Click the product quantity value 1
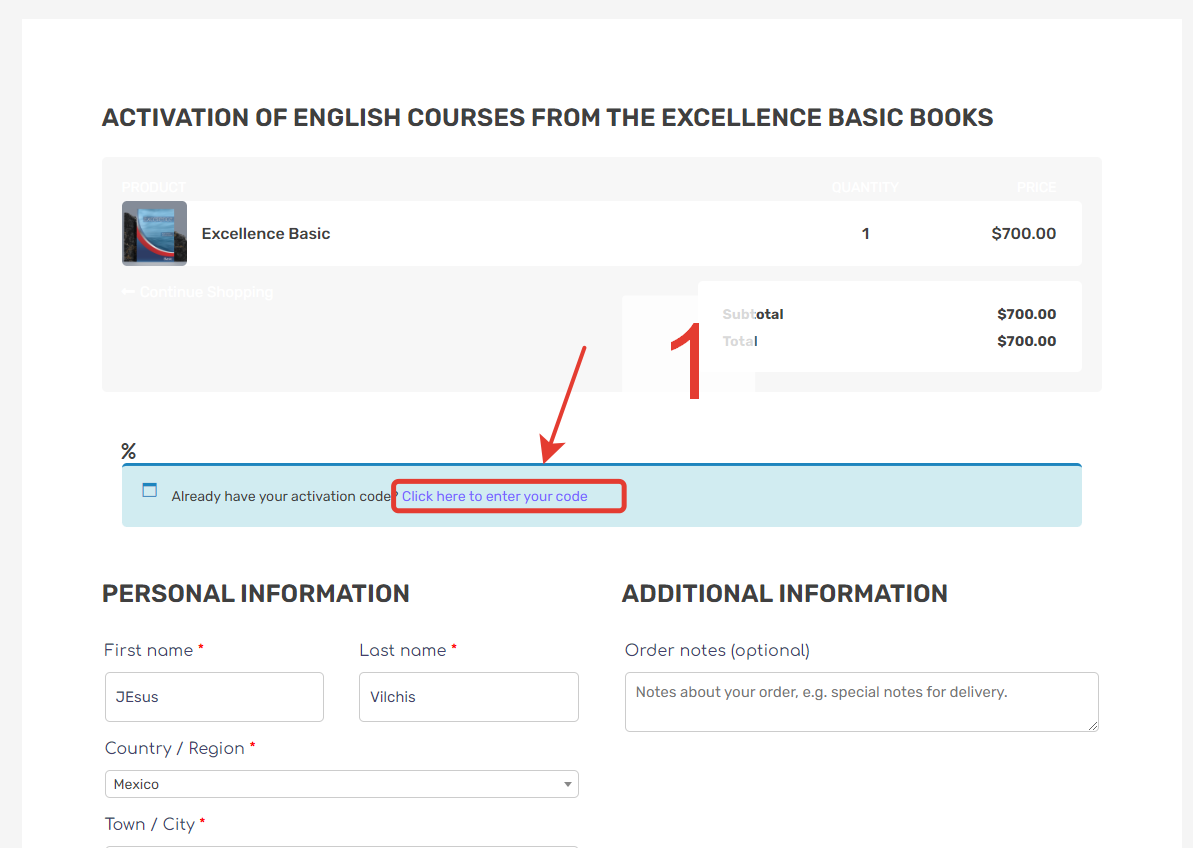The height and width of the screenshot is (848, 1193). [x=865, y=234]
